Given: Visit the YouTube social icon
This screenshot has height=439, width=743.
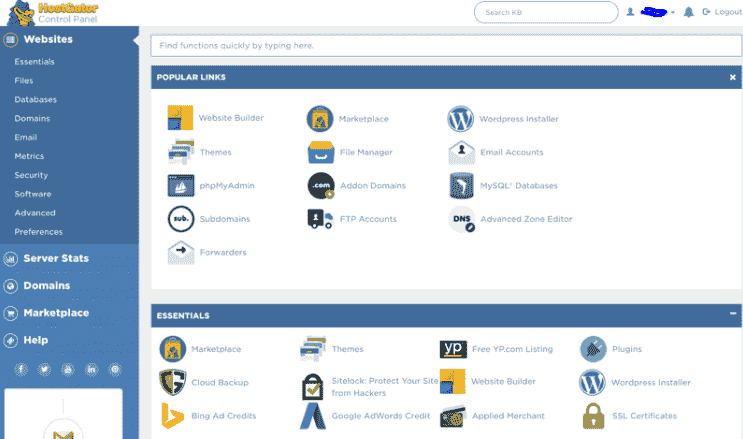Looking at the screenshot, I should [68, 369].
